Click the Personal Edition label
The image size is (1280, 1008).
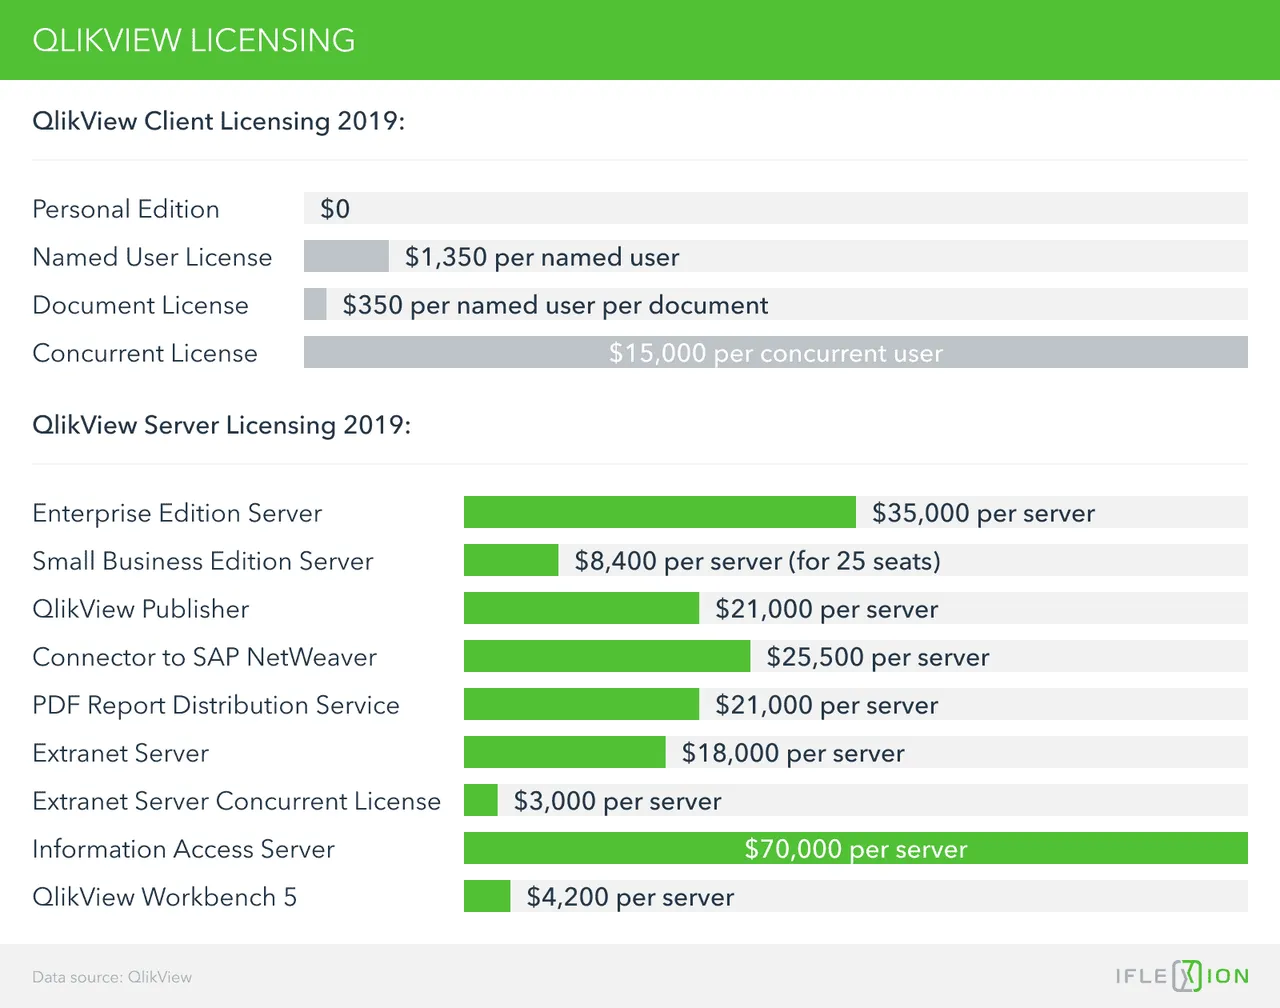point(126,209)
